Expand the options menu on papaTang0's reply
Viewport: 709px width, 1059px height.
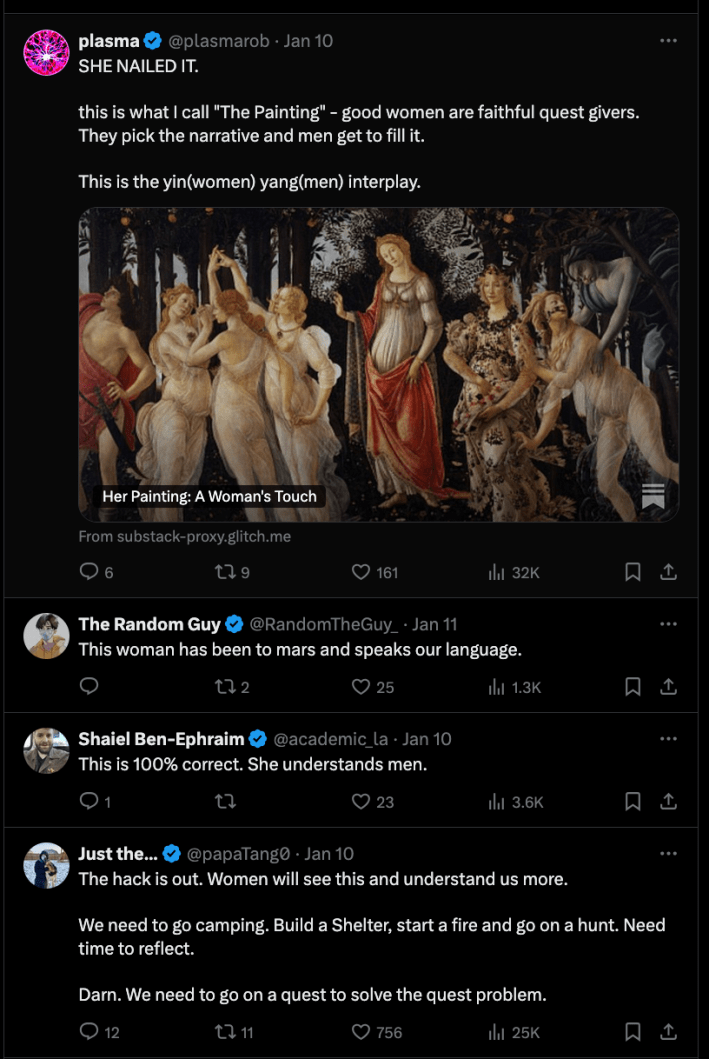pos(668,853)
